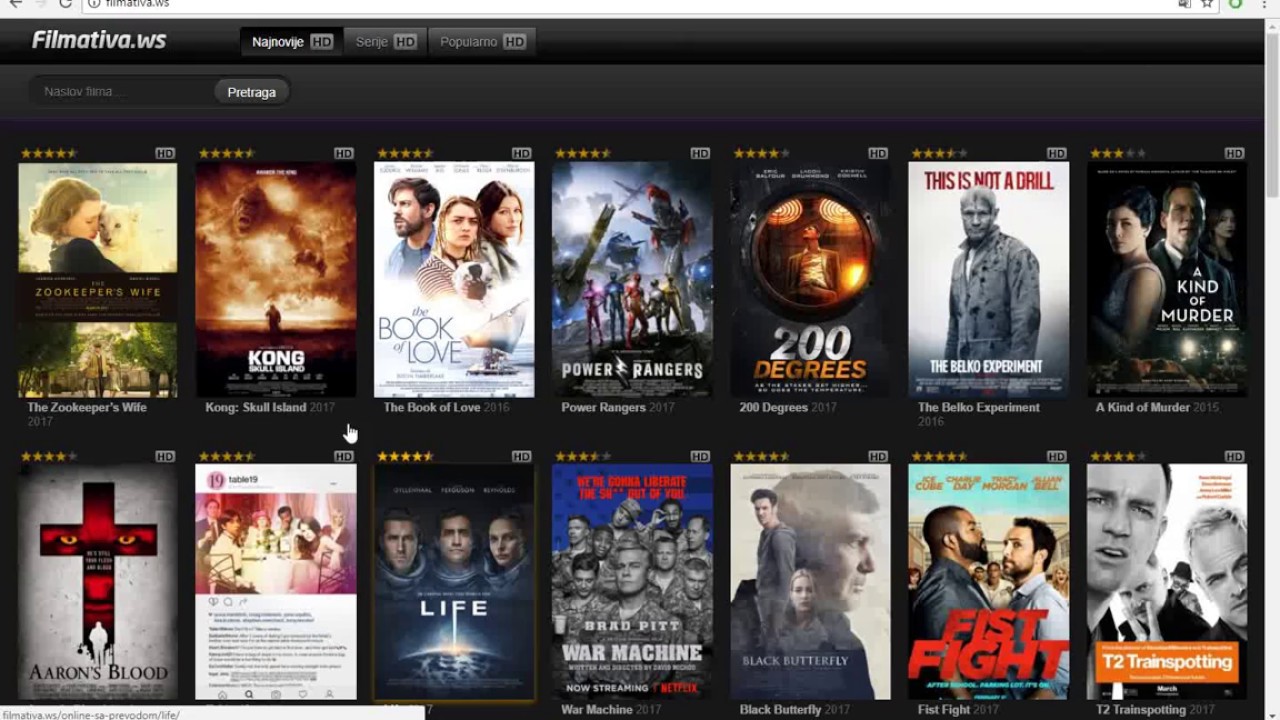Click Black Butterfly 2017 title link
The width and height of the screenshot is (1280, 720).
pyautogui.click(x=797, y=710)
